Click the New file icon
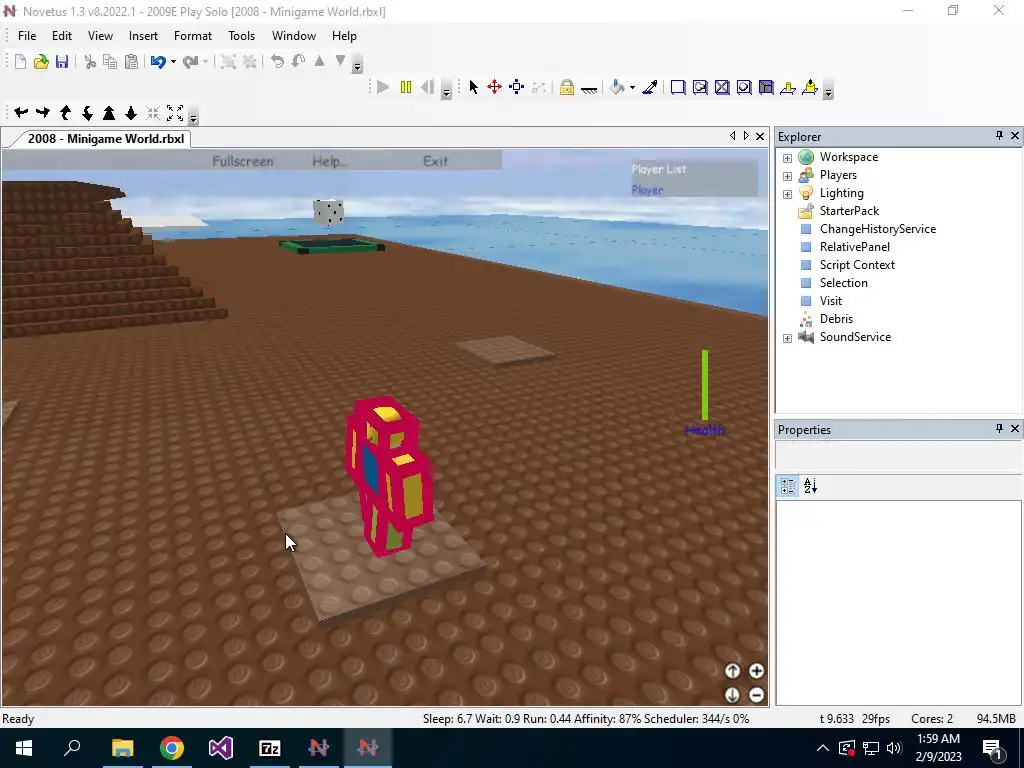The image size is (1024, 768). click(20, 61)
